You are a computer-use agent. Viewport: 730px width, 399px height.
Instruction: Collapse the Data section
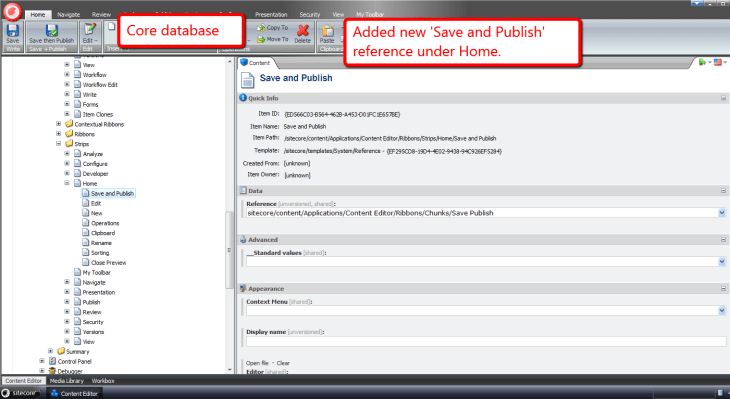pyautogui.click(x=723, y=190)
